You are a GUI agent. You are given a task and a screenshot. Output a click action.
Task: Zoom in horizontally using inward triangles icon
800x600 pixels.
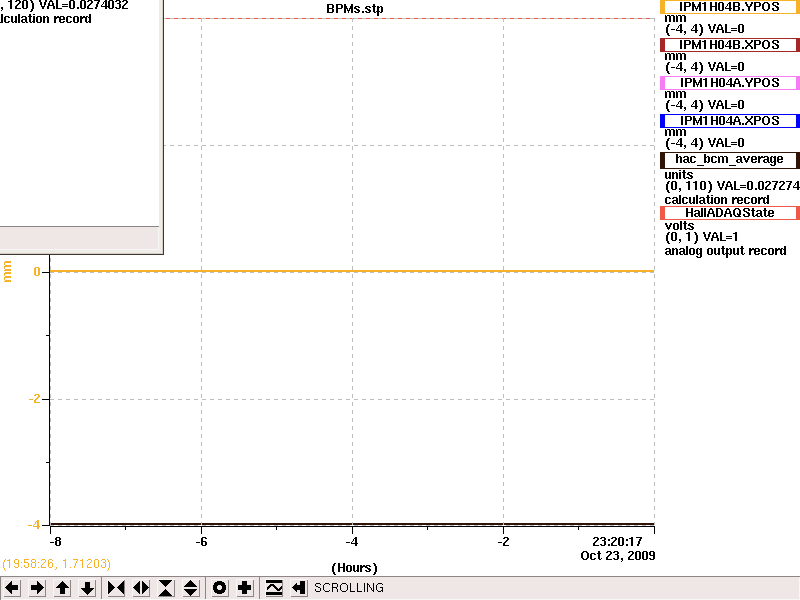(116, 588)
